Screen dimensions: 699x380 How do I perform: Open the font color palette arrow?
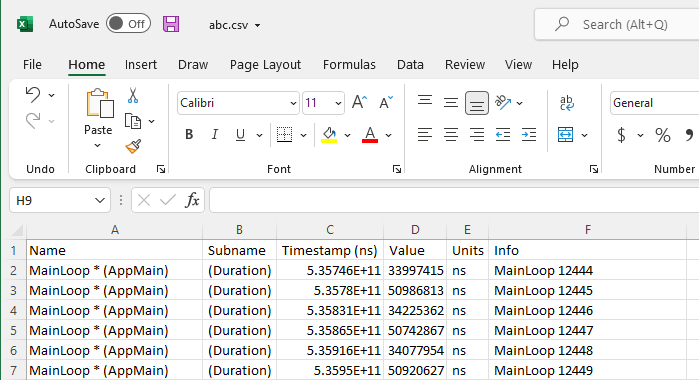389,135
